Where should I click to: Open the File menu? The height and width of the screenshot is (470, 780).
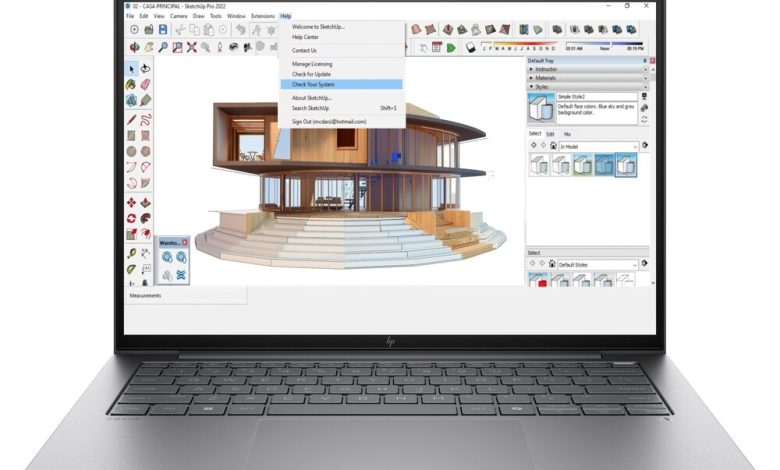coord(130,16)
